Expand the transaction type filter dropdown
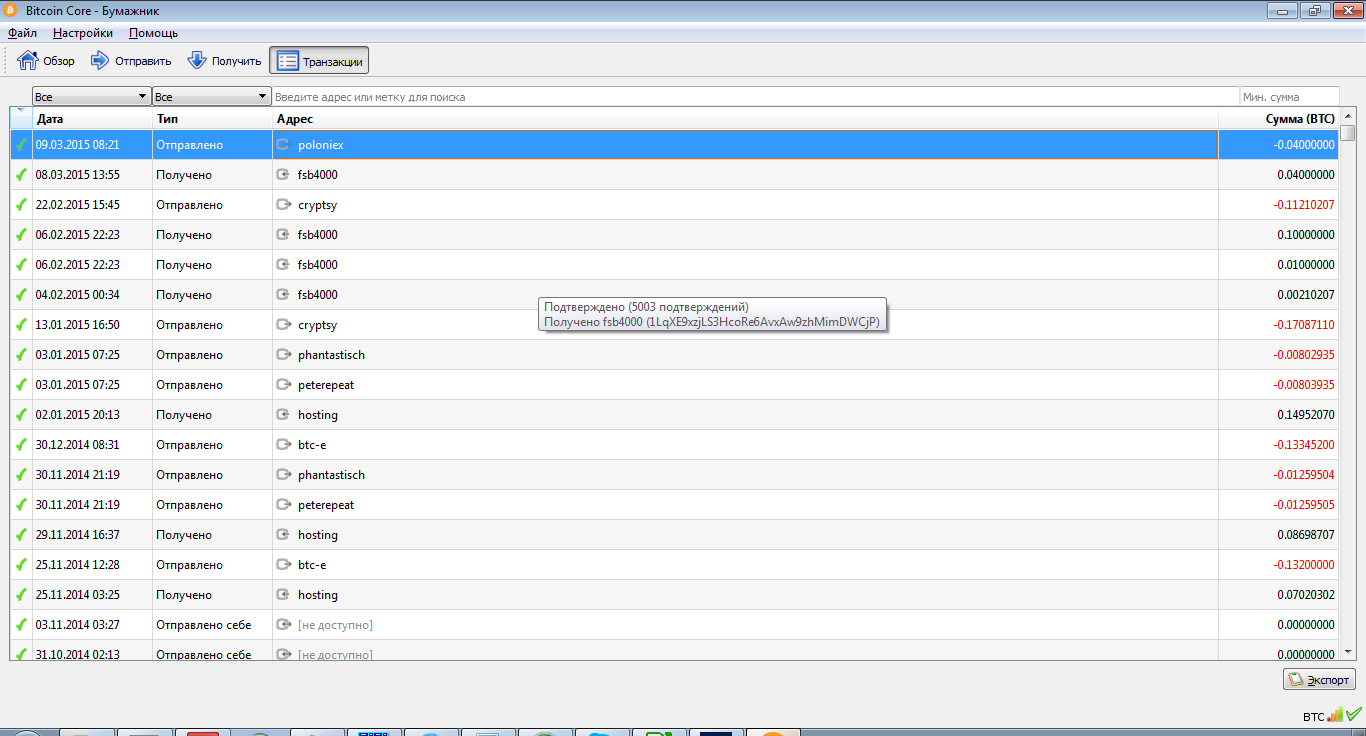The image size is (1366, 736). point(211,97)
